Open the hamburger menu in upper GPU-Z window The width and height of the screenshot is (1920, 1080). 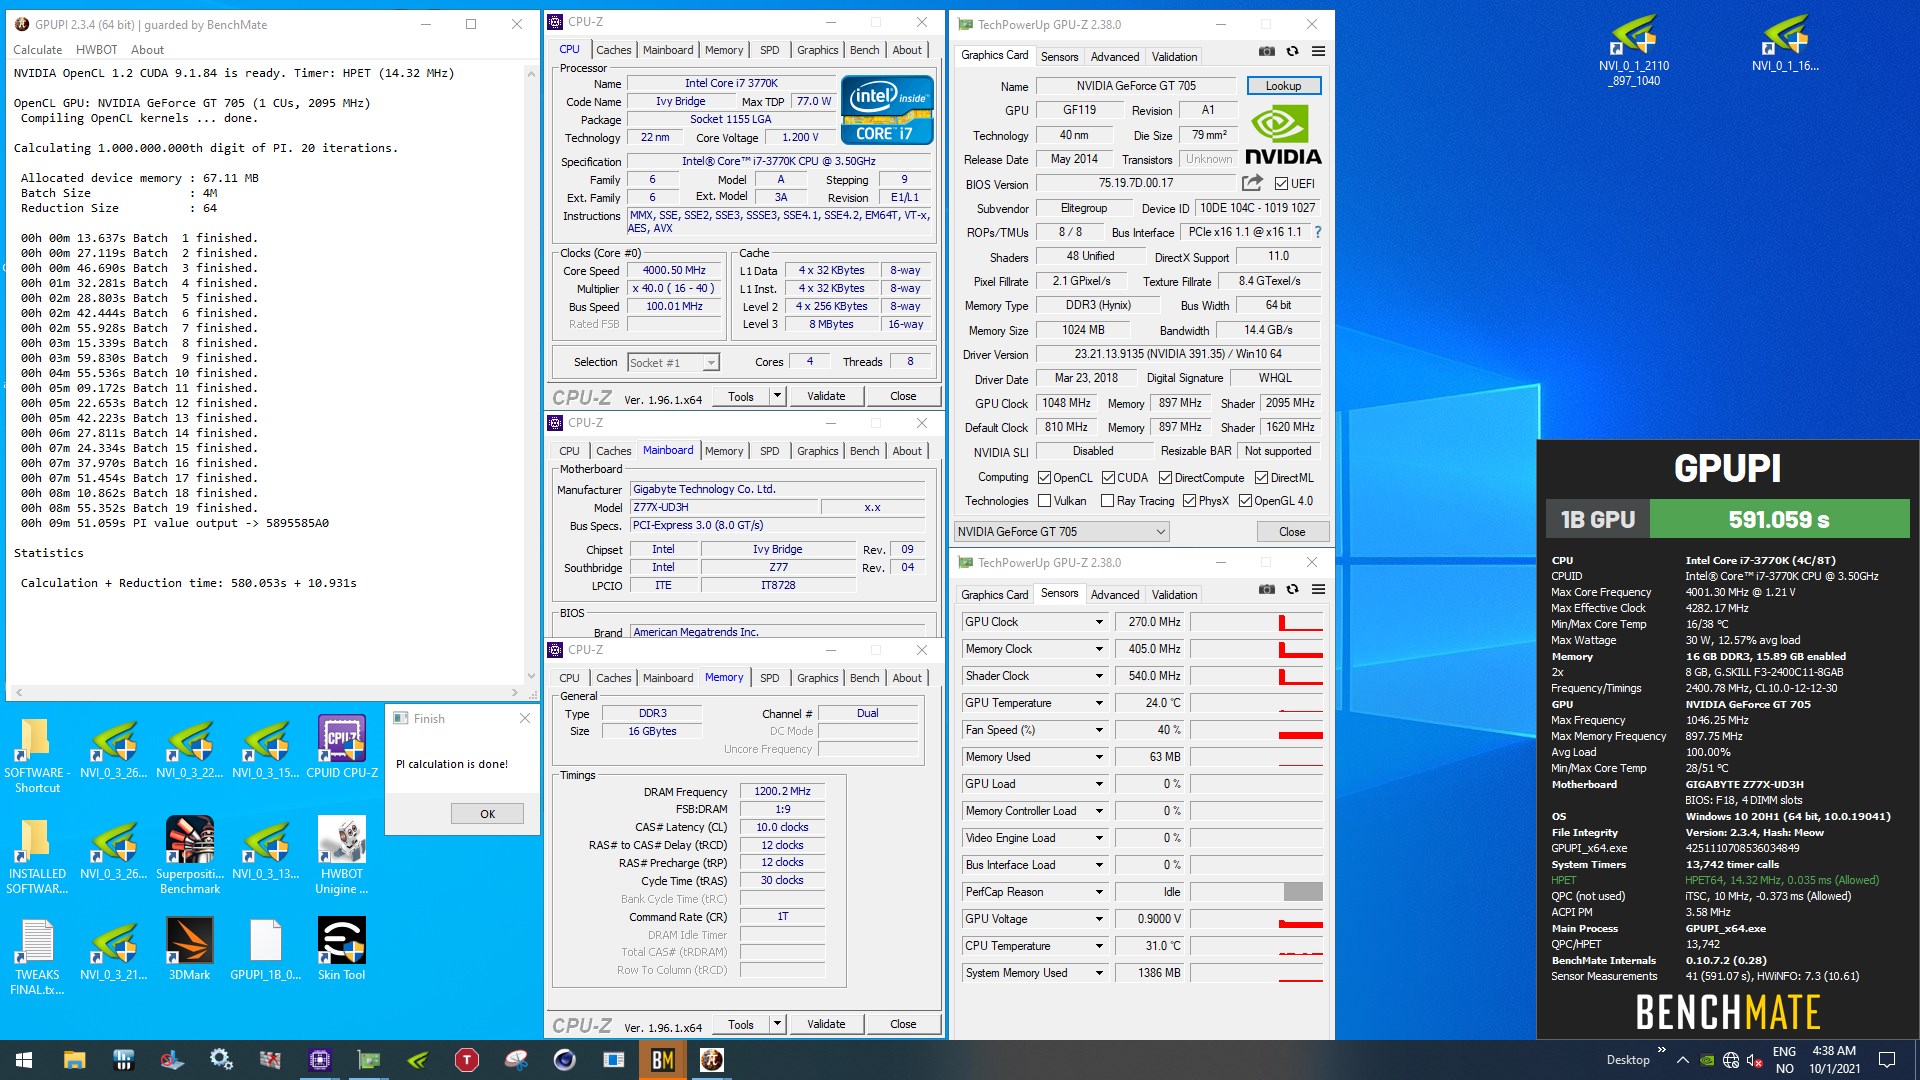point(1318,51)
